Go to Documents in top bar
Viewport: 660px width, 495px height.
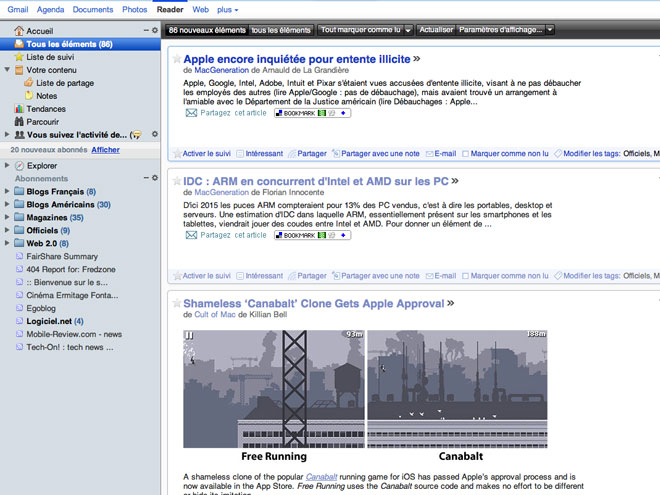pyautogui.click(x=93, y=9)
